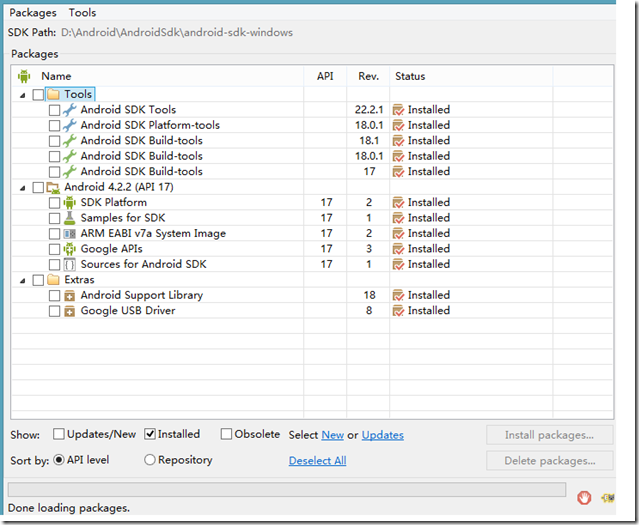Check the Google USB Driver checkbox
The image size is (639, 525).
coord(54,311)
